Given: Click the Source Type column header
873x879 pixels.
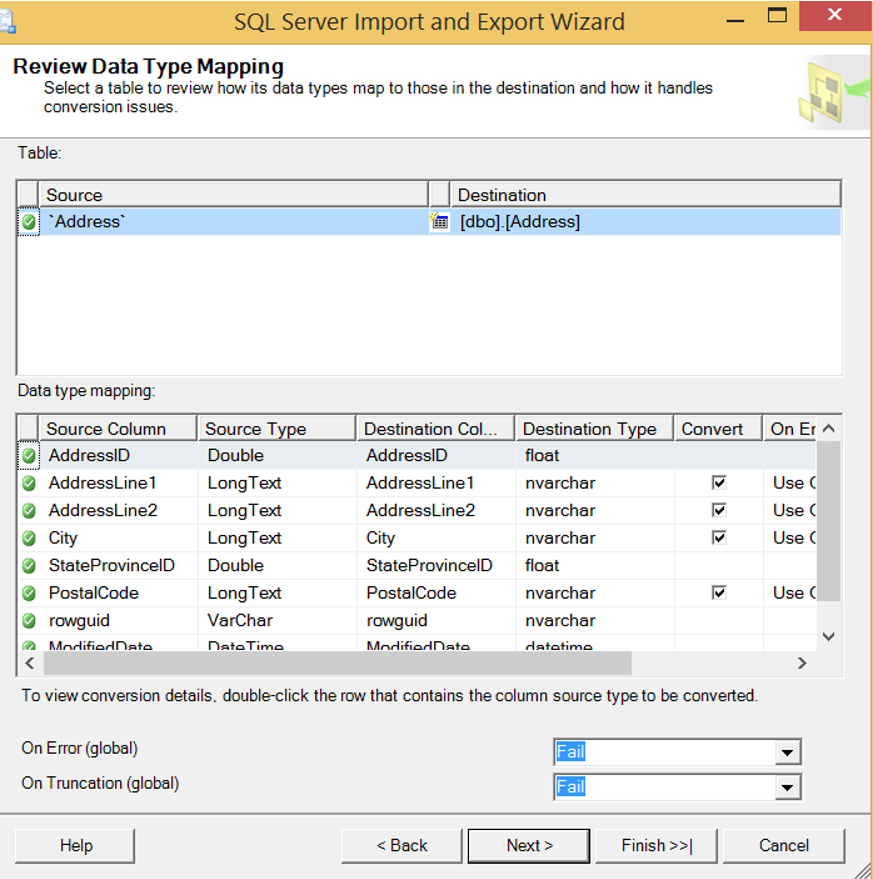Looking at the screenshot, I should (x=276, y=429).
